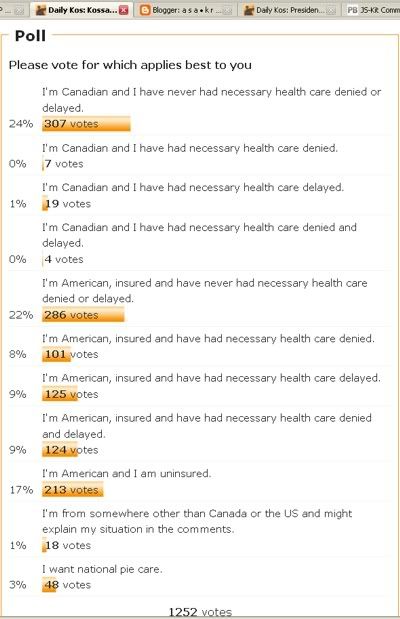Click the 286 votes result bar
400x619 pixels.
[83, 315]
